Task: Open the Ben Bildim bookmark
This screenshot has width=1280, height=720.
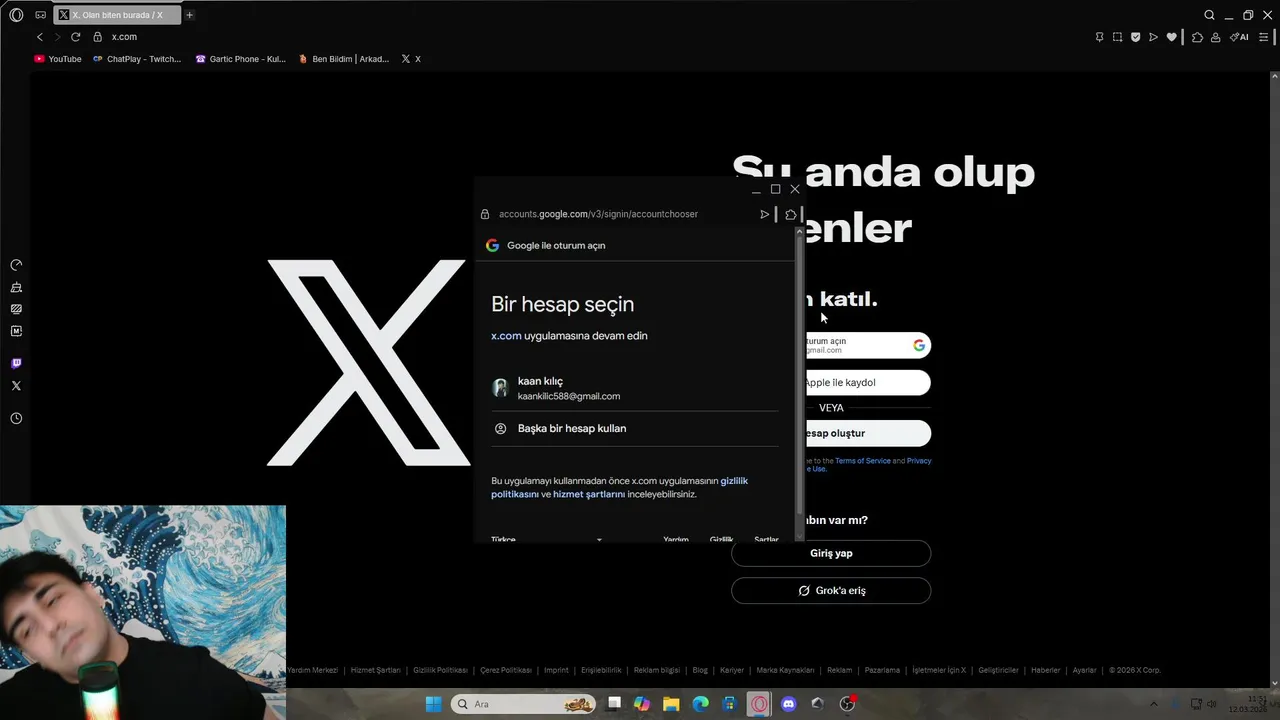Action: (344, 59)
